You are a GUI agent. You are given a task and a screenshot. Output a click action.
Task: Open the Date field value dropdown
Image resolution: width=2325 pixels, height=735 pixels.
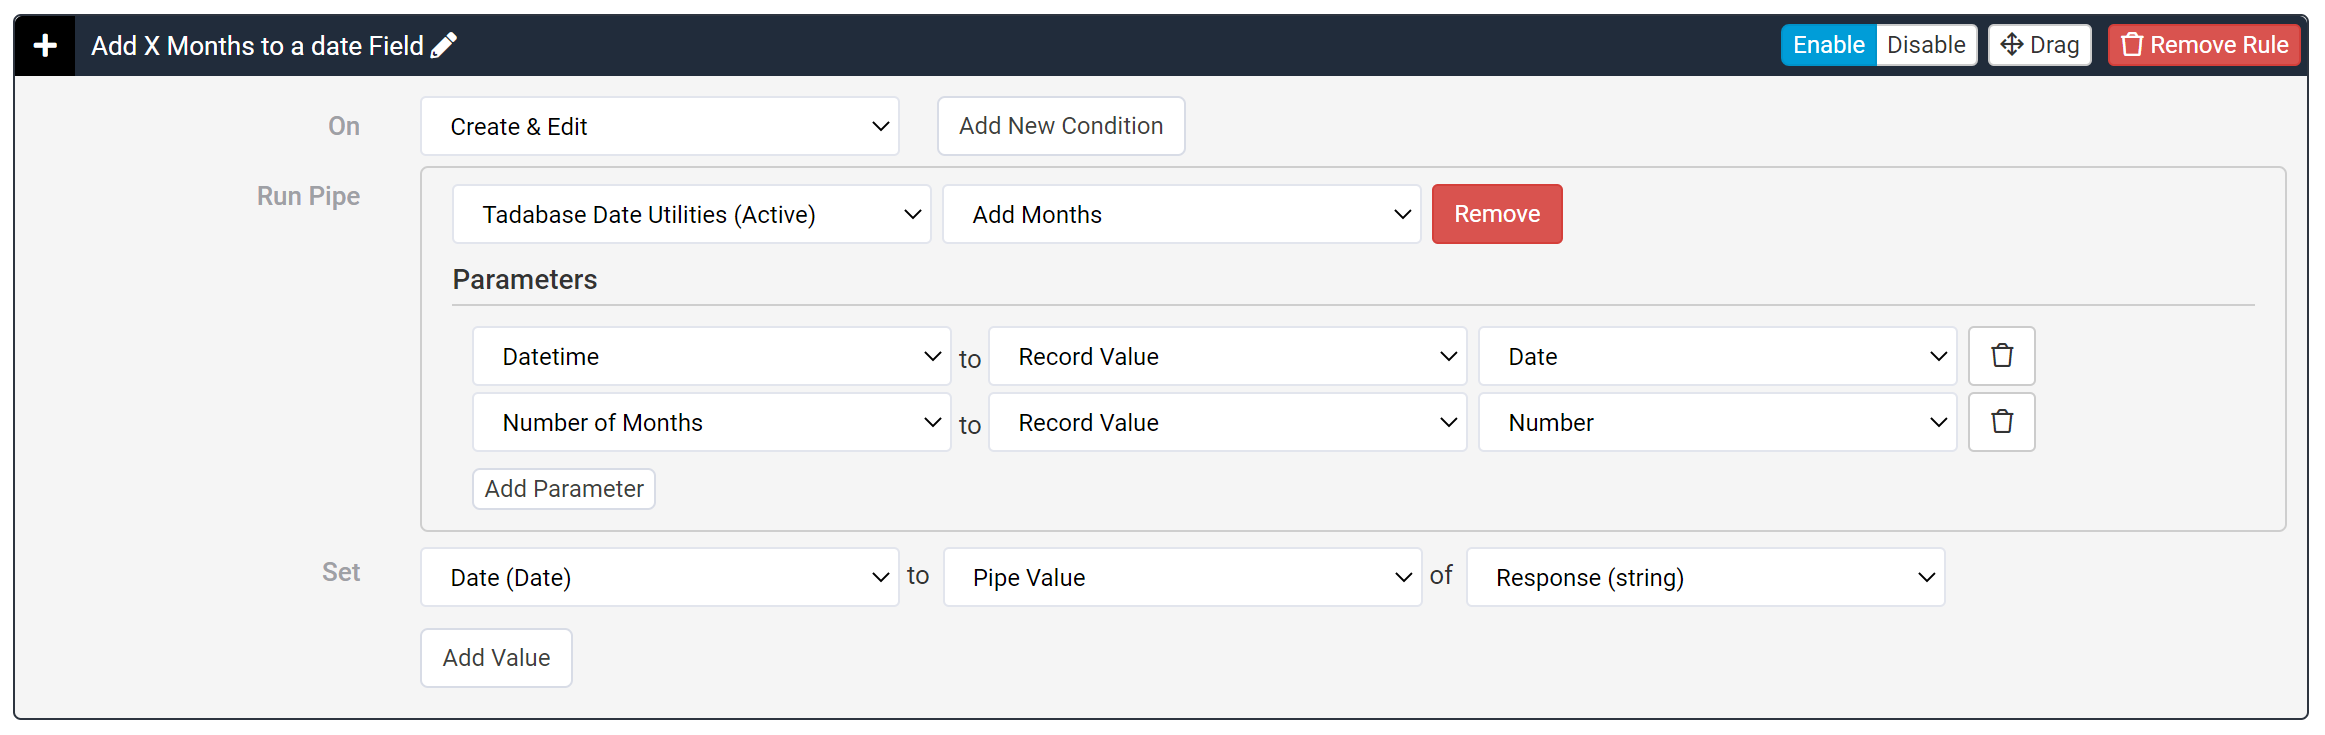[1717, 357]
